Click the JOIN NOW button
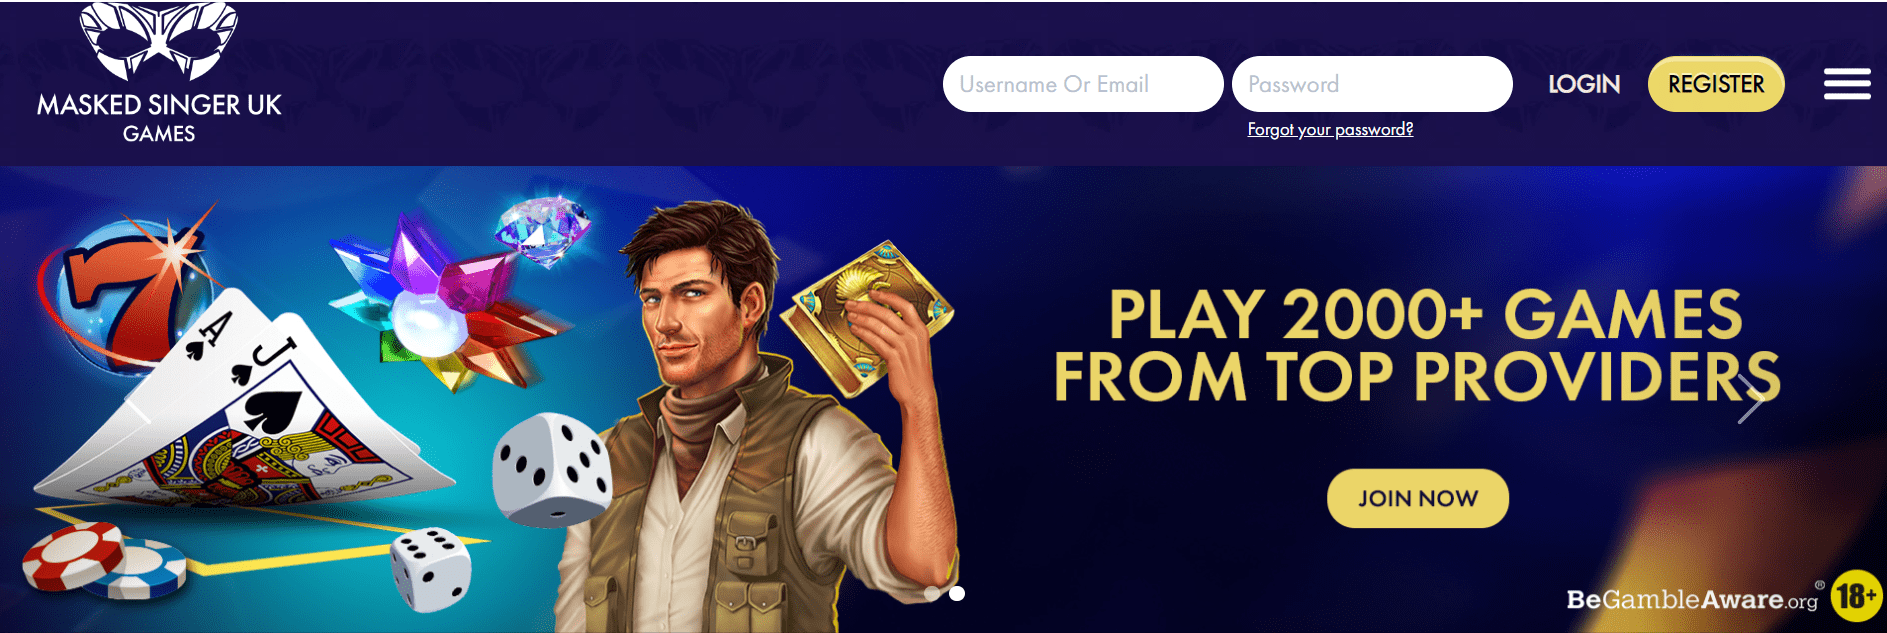 (1418, 498)
